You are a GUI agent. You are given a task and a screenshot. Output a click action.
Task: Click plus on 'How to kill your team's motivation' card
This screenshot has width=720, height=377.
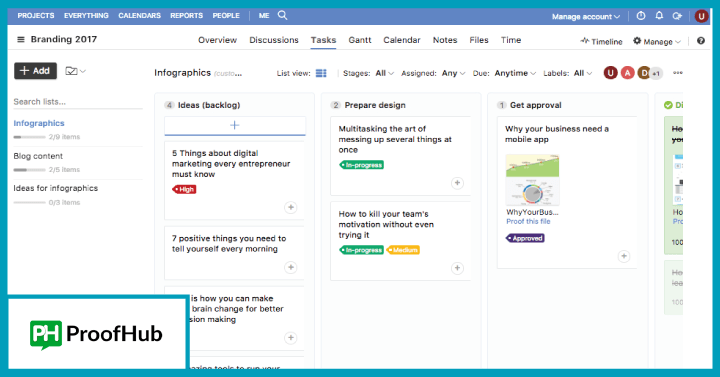click(457, 268)
